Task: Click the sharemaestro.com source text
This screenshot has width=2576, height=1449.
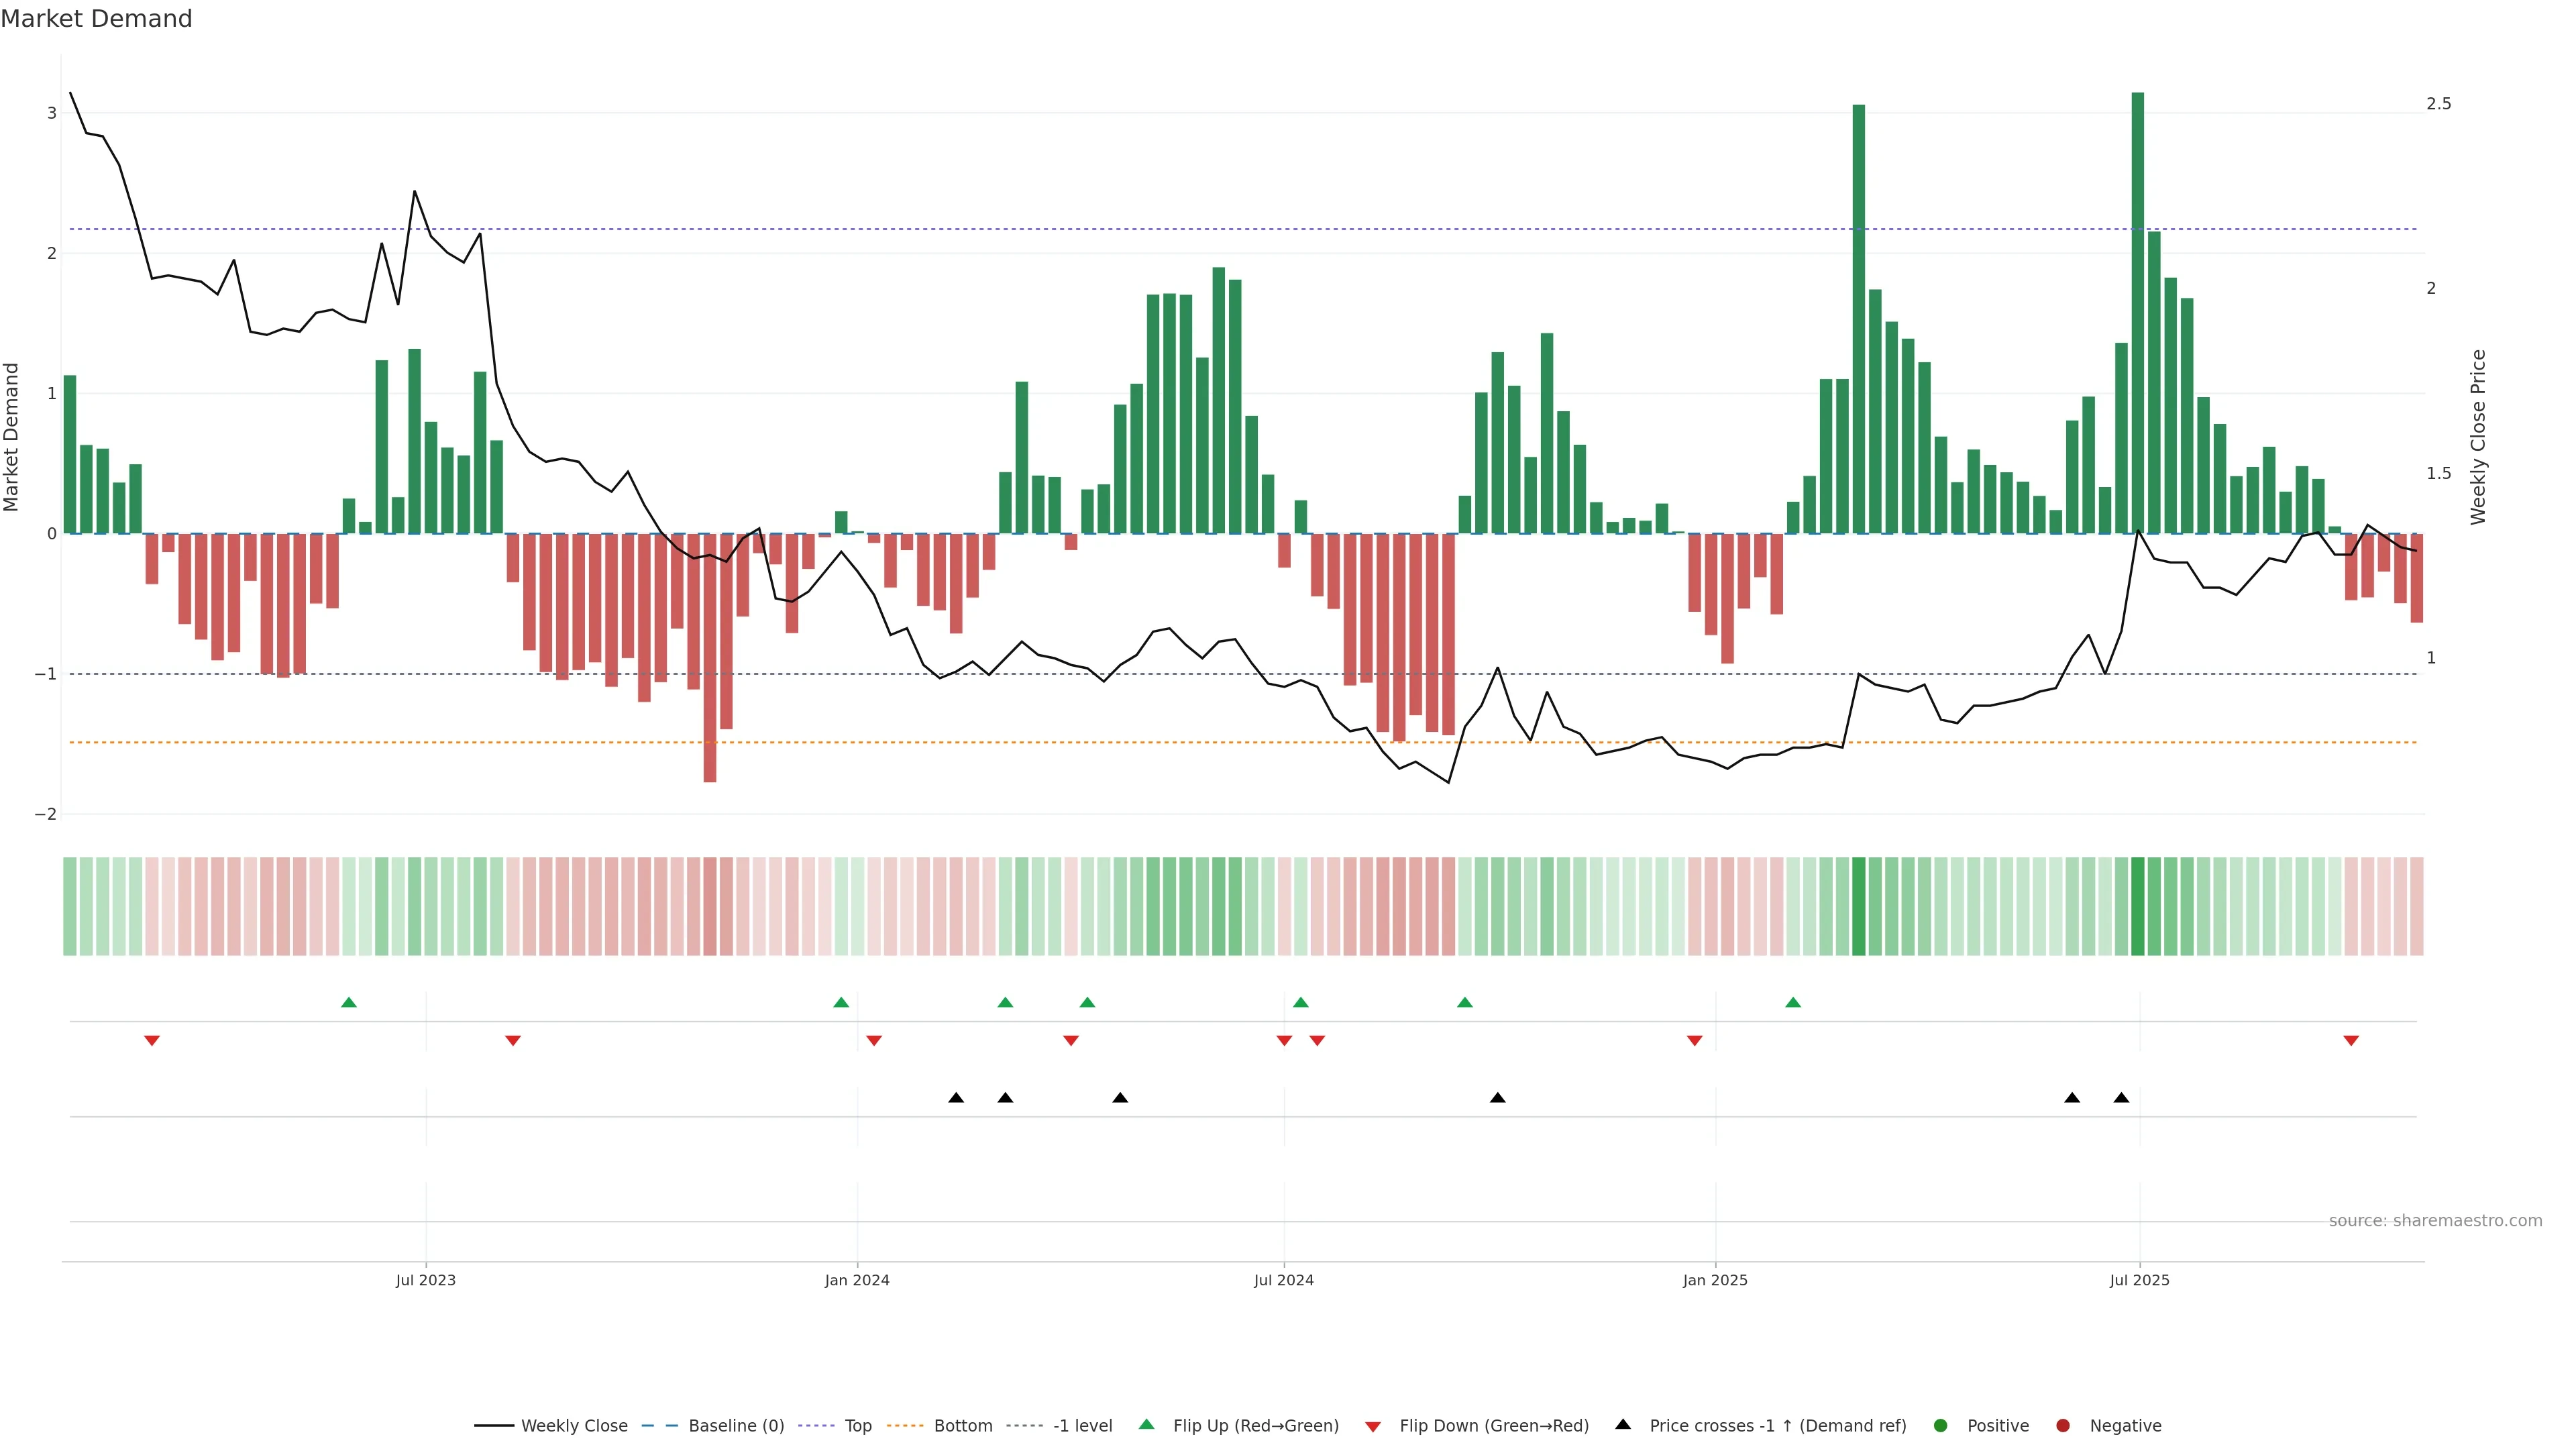Action: point(2435,1221)
